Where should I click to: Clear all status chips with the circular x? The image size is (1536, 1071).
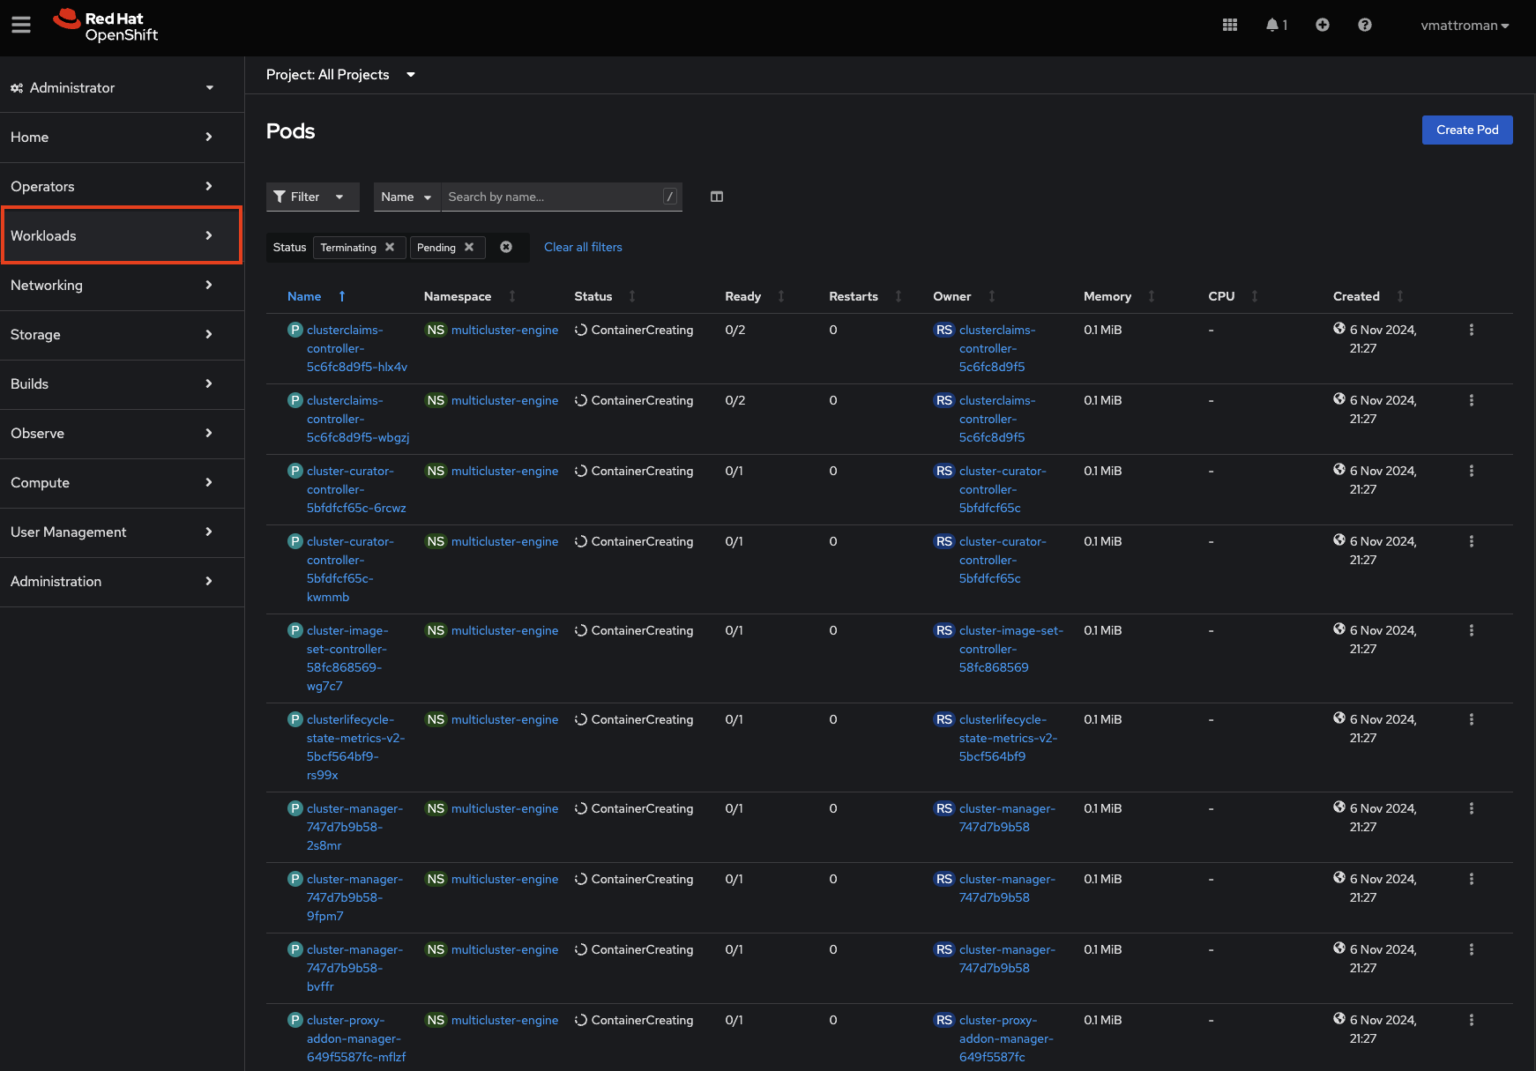pyautogui.click(x=506, y=247)
